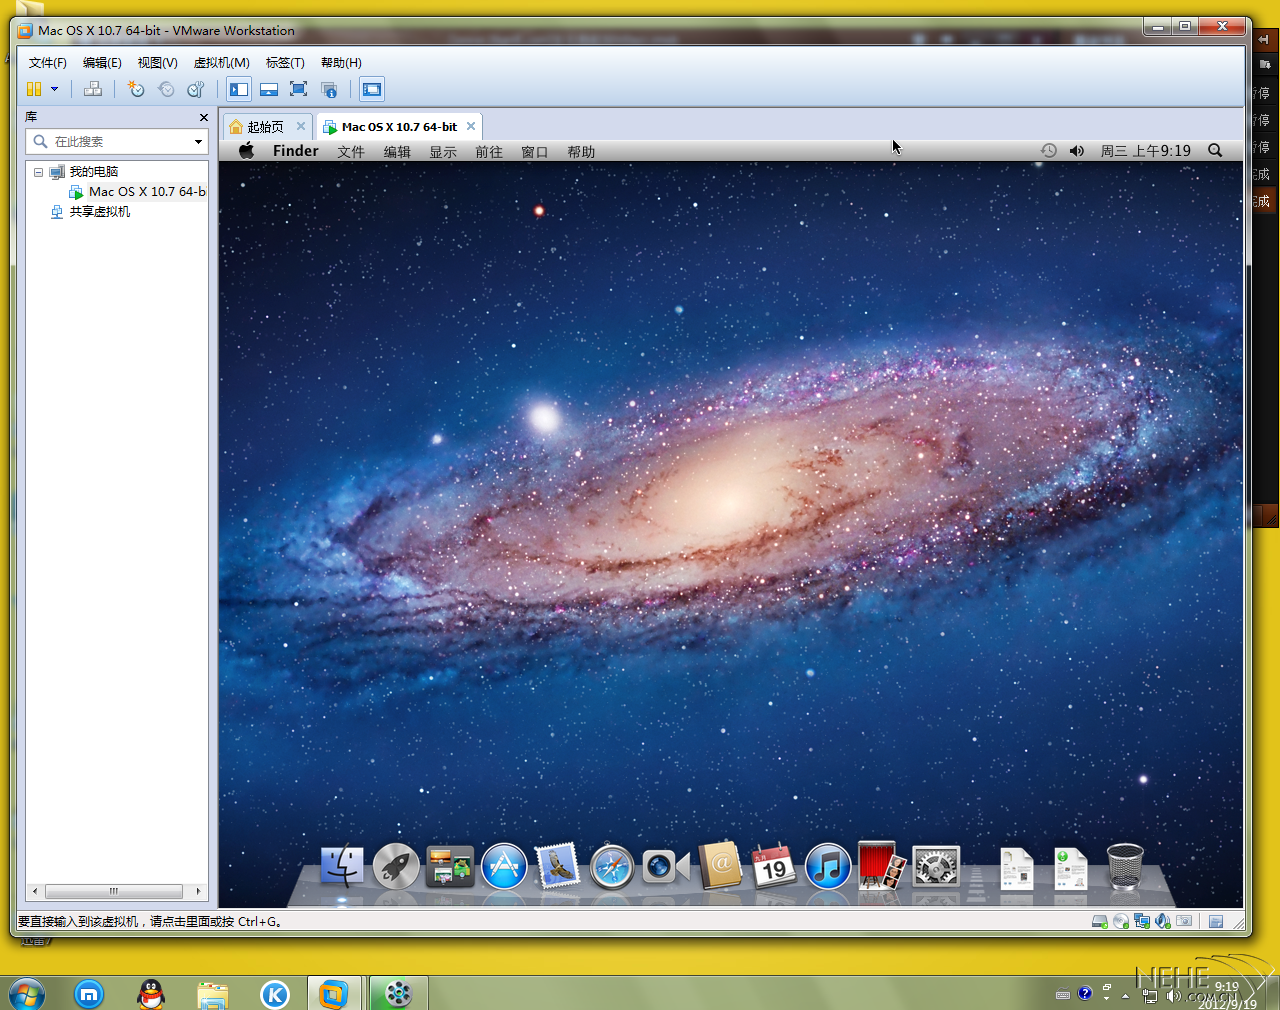
Task: Open QQ penguin in Windows taskbar
Action: pos(151,994)
